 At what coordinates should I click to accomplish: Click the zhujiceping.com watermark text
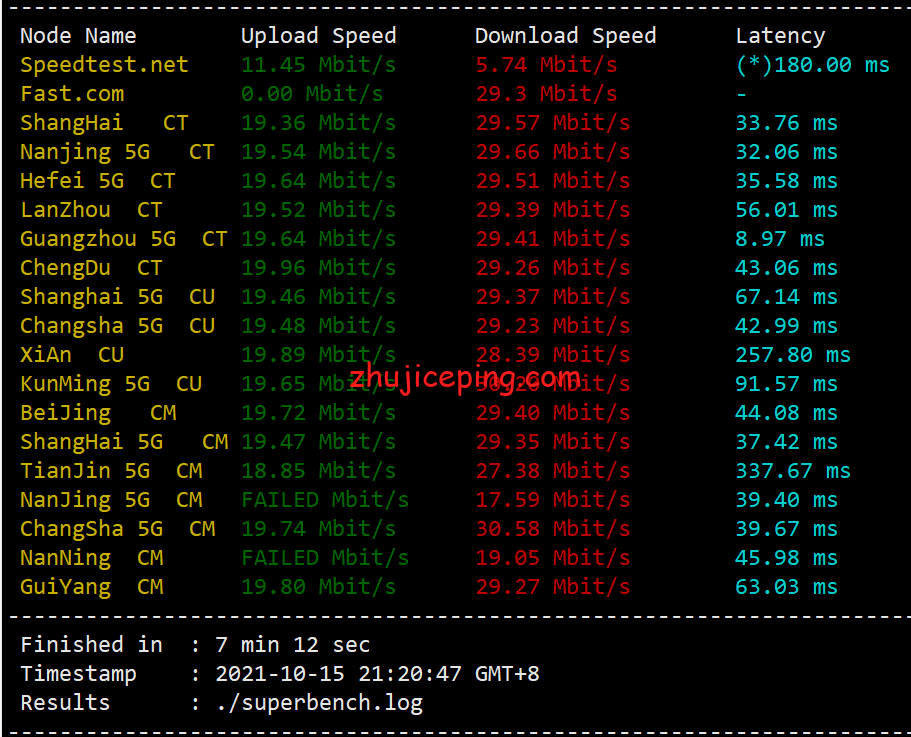tap(465, 378)
